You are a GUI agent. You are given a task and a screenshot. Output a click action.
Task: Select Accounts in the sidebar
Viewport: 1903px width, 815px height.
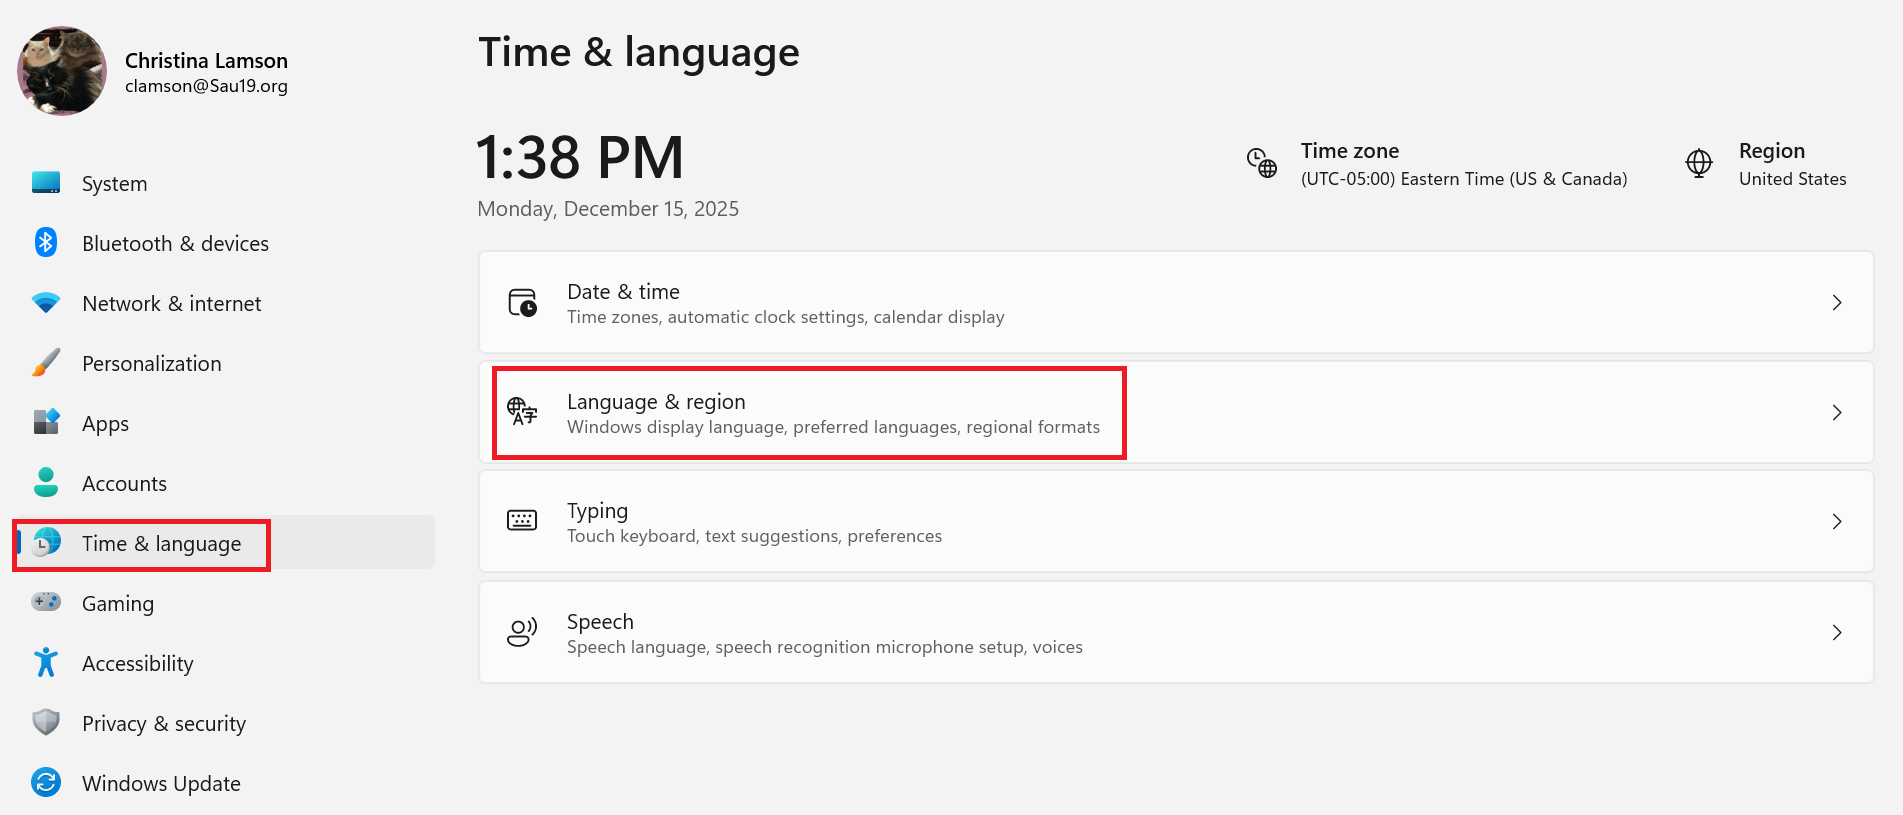[124, 484]
